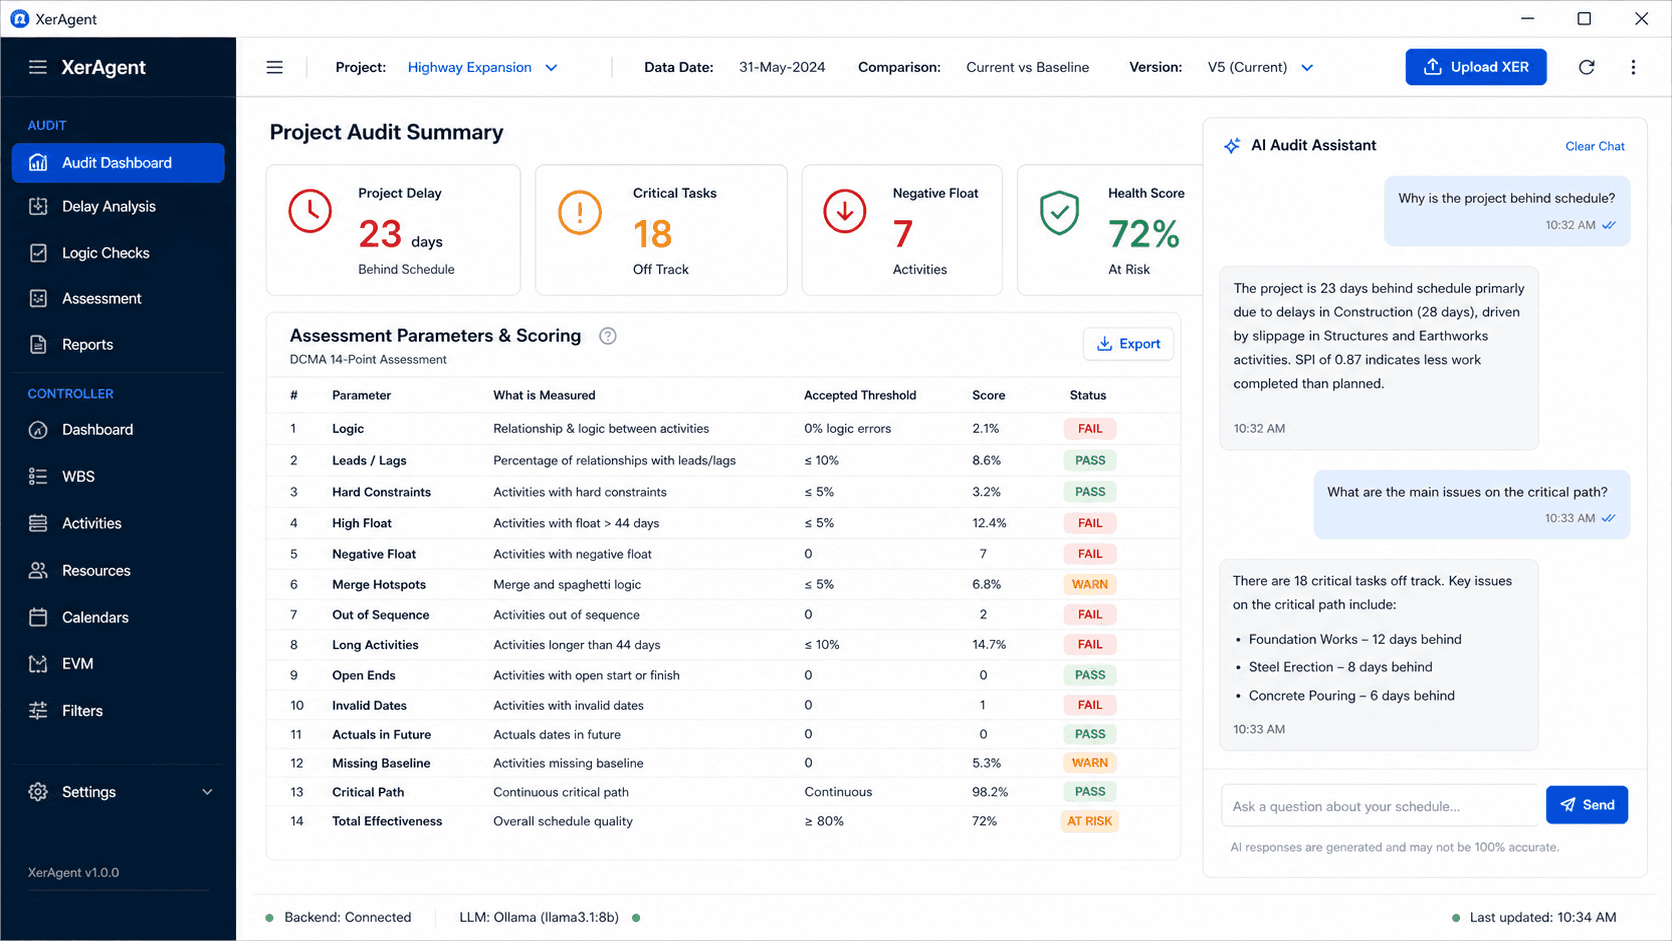Click the Critical Tasks warning icon
The height and width of the screenshot is (941, 1672).
coord(579,212)
